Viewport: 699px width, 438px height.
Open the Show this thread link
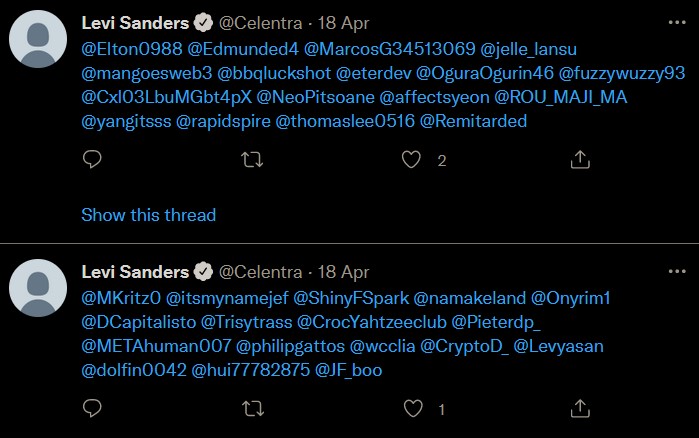click(x=148, y=215)
